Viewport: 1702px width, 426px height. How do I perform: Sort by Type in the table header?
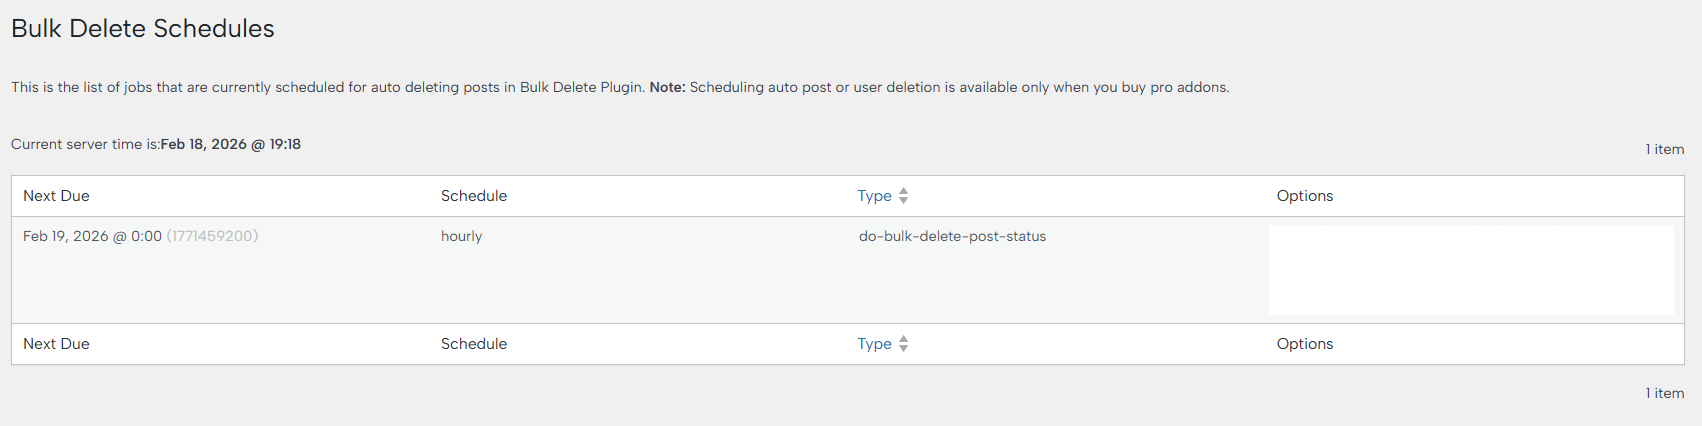pos(874,196)
